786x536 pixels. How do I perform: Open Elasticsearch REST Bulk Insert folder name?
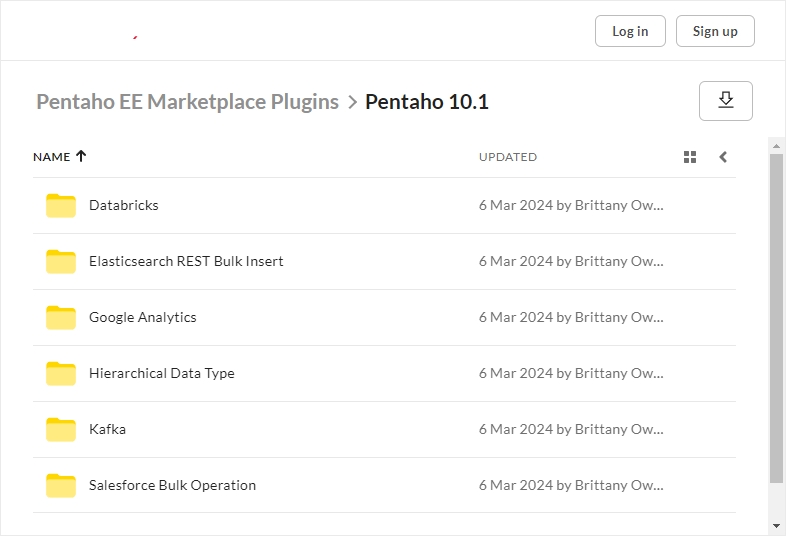point(186,261)
